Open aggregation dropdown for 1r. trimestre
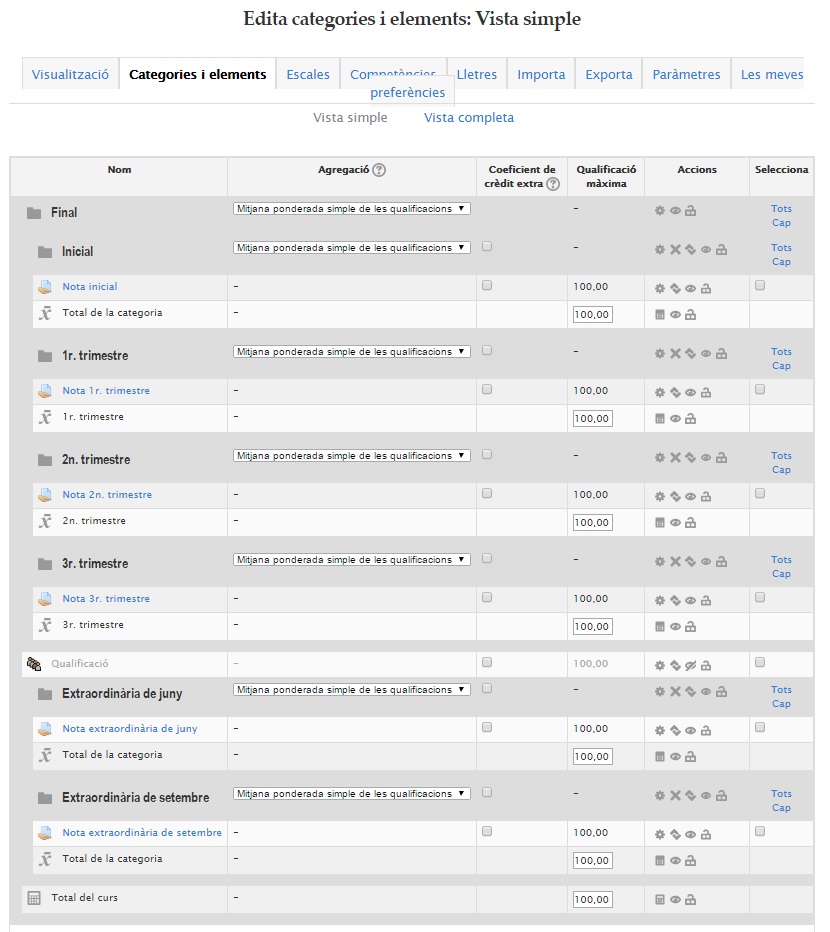This screenshot has height=932, width=830. pyautogui.click(x=352, y=352)
